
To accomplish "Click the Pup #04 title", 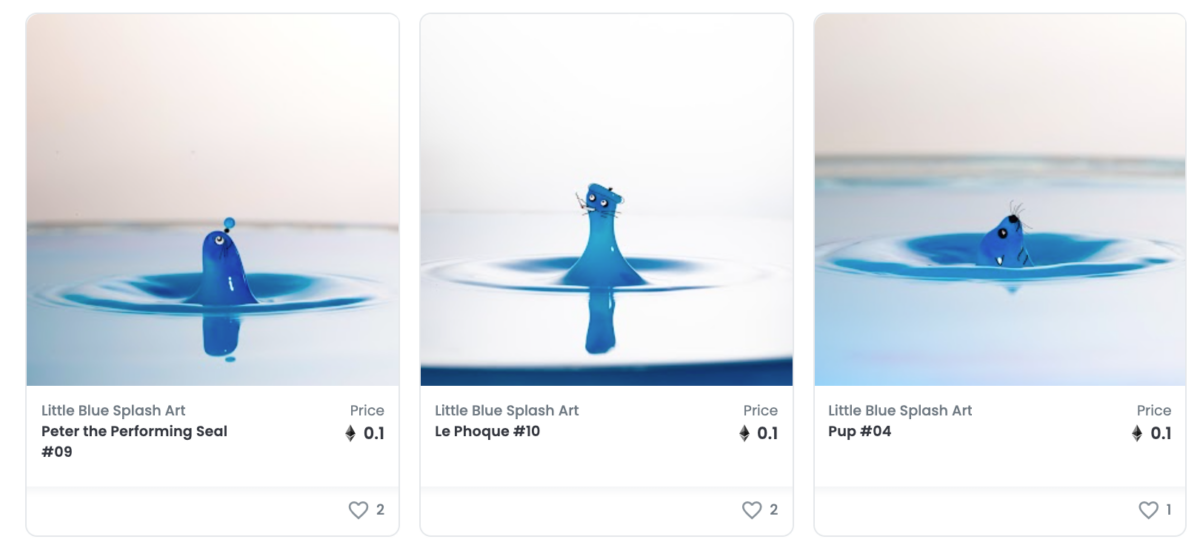I will tap(859, 432).
